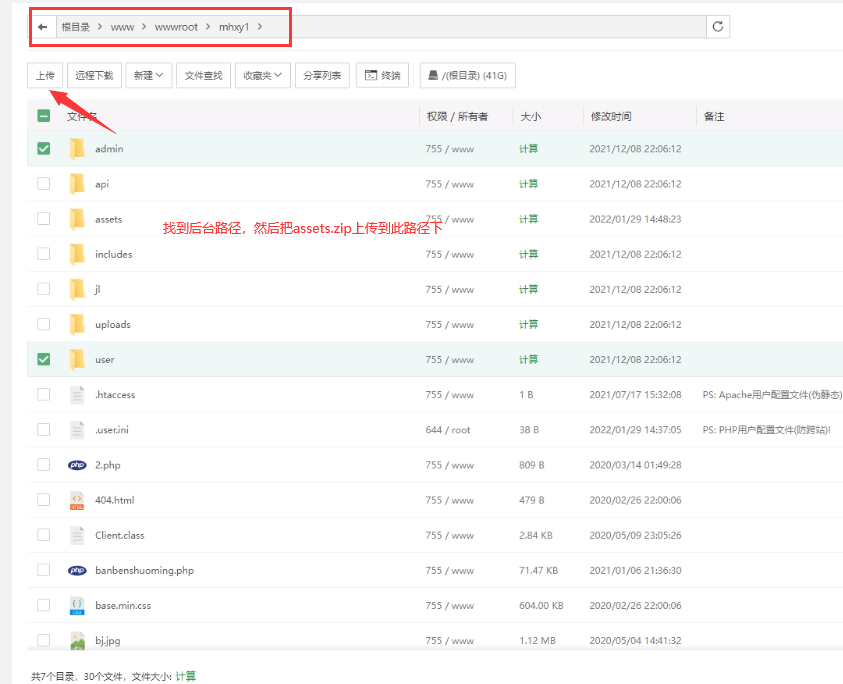The image size is (843, 684).
Task: Click the 权限 / 所有者 column header
Action: [457, 116]
